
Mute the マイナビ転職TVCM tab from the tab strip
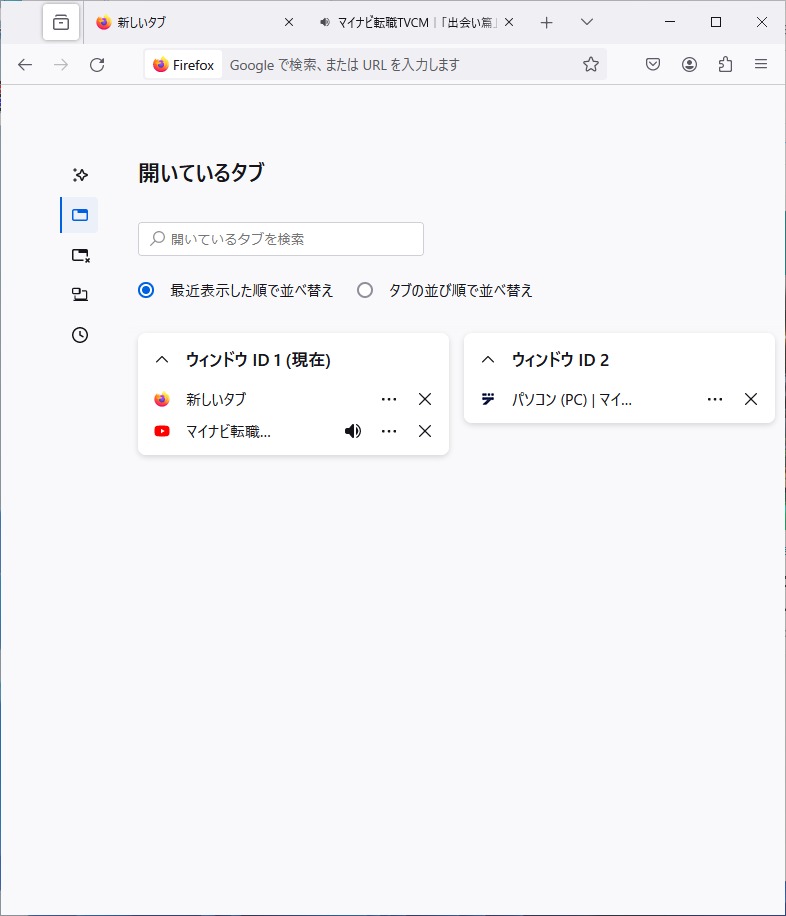(x=325, y=23)
